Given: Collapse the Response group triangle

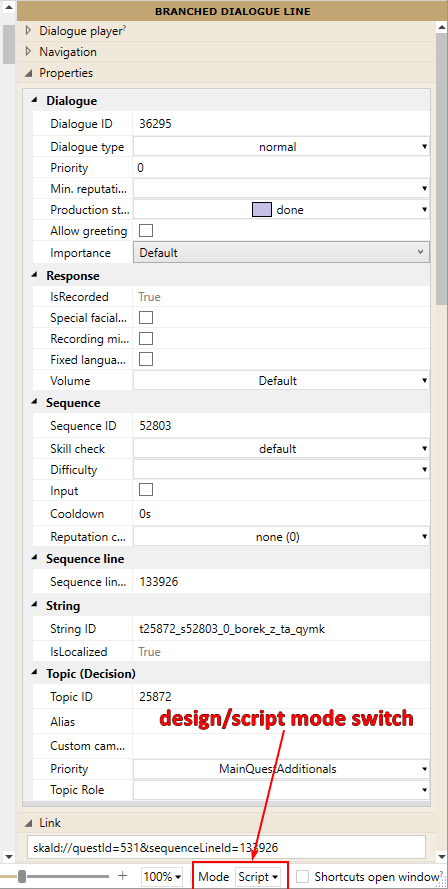Looking at the screenshot, I should [35, 276].
